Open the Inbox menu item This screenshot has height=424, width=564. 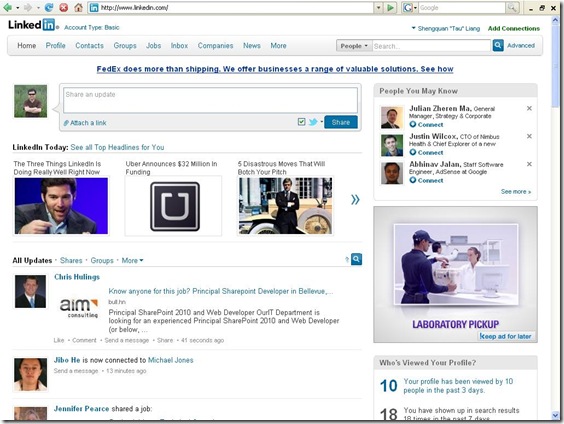[179, 46]
